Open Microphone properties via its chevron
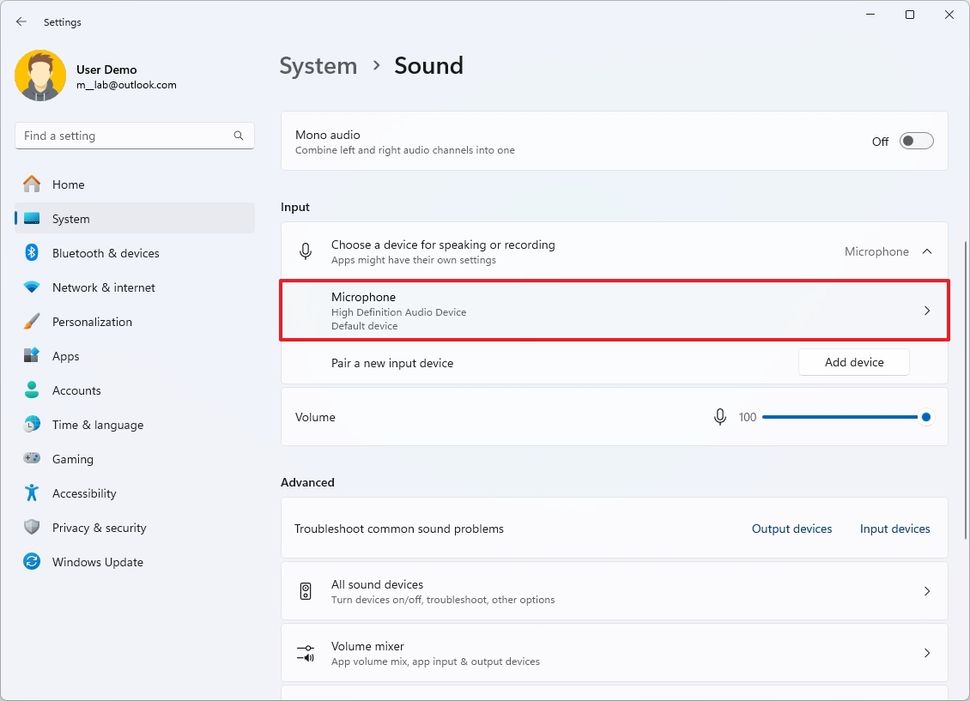Screen dimensions: 970x701 (x=926, y=310)
